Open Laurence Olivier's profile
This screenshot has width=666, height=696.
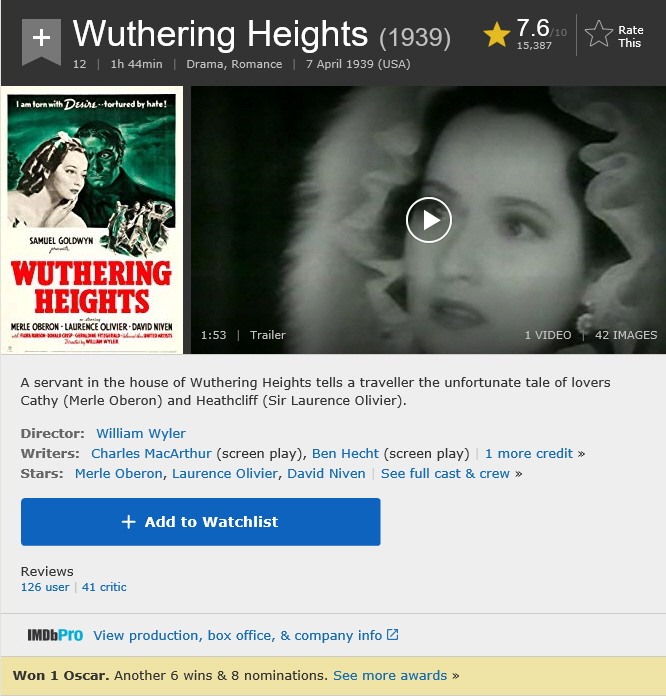225,473
